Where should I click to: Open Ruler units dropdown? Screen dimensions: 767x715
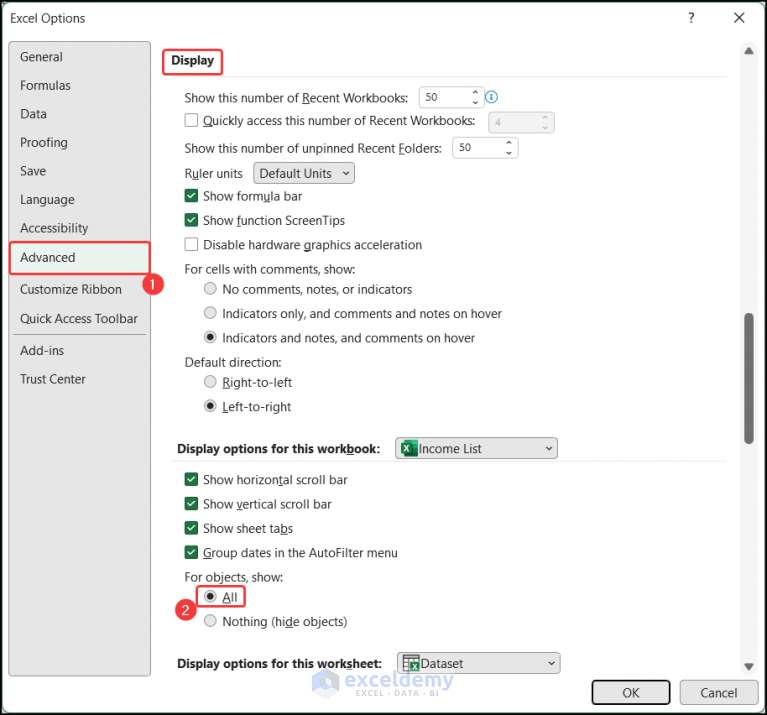[x=304, y=174]
